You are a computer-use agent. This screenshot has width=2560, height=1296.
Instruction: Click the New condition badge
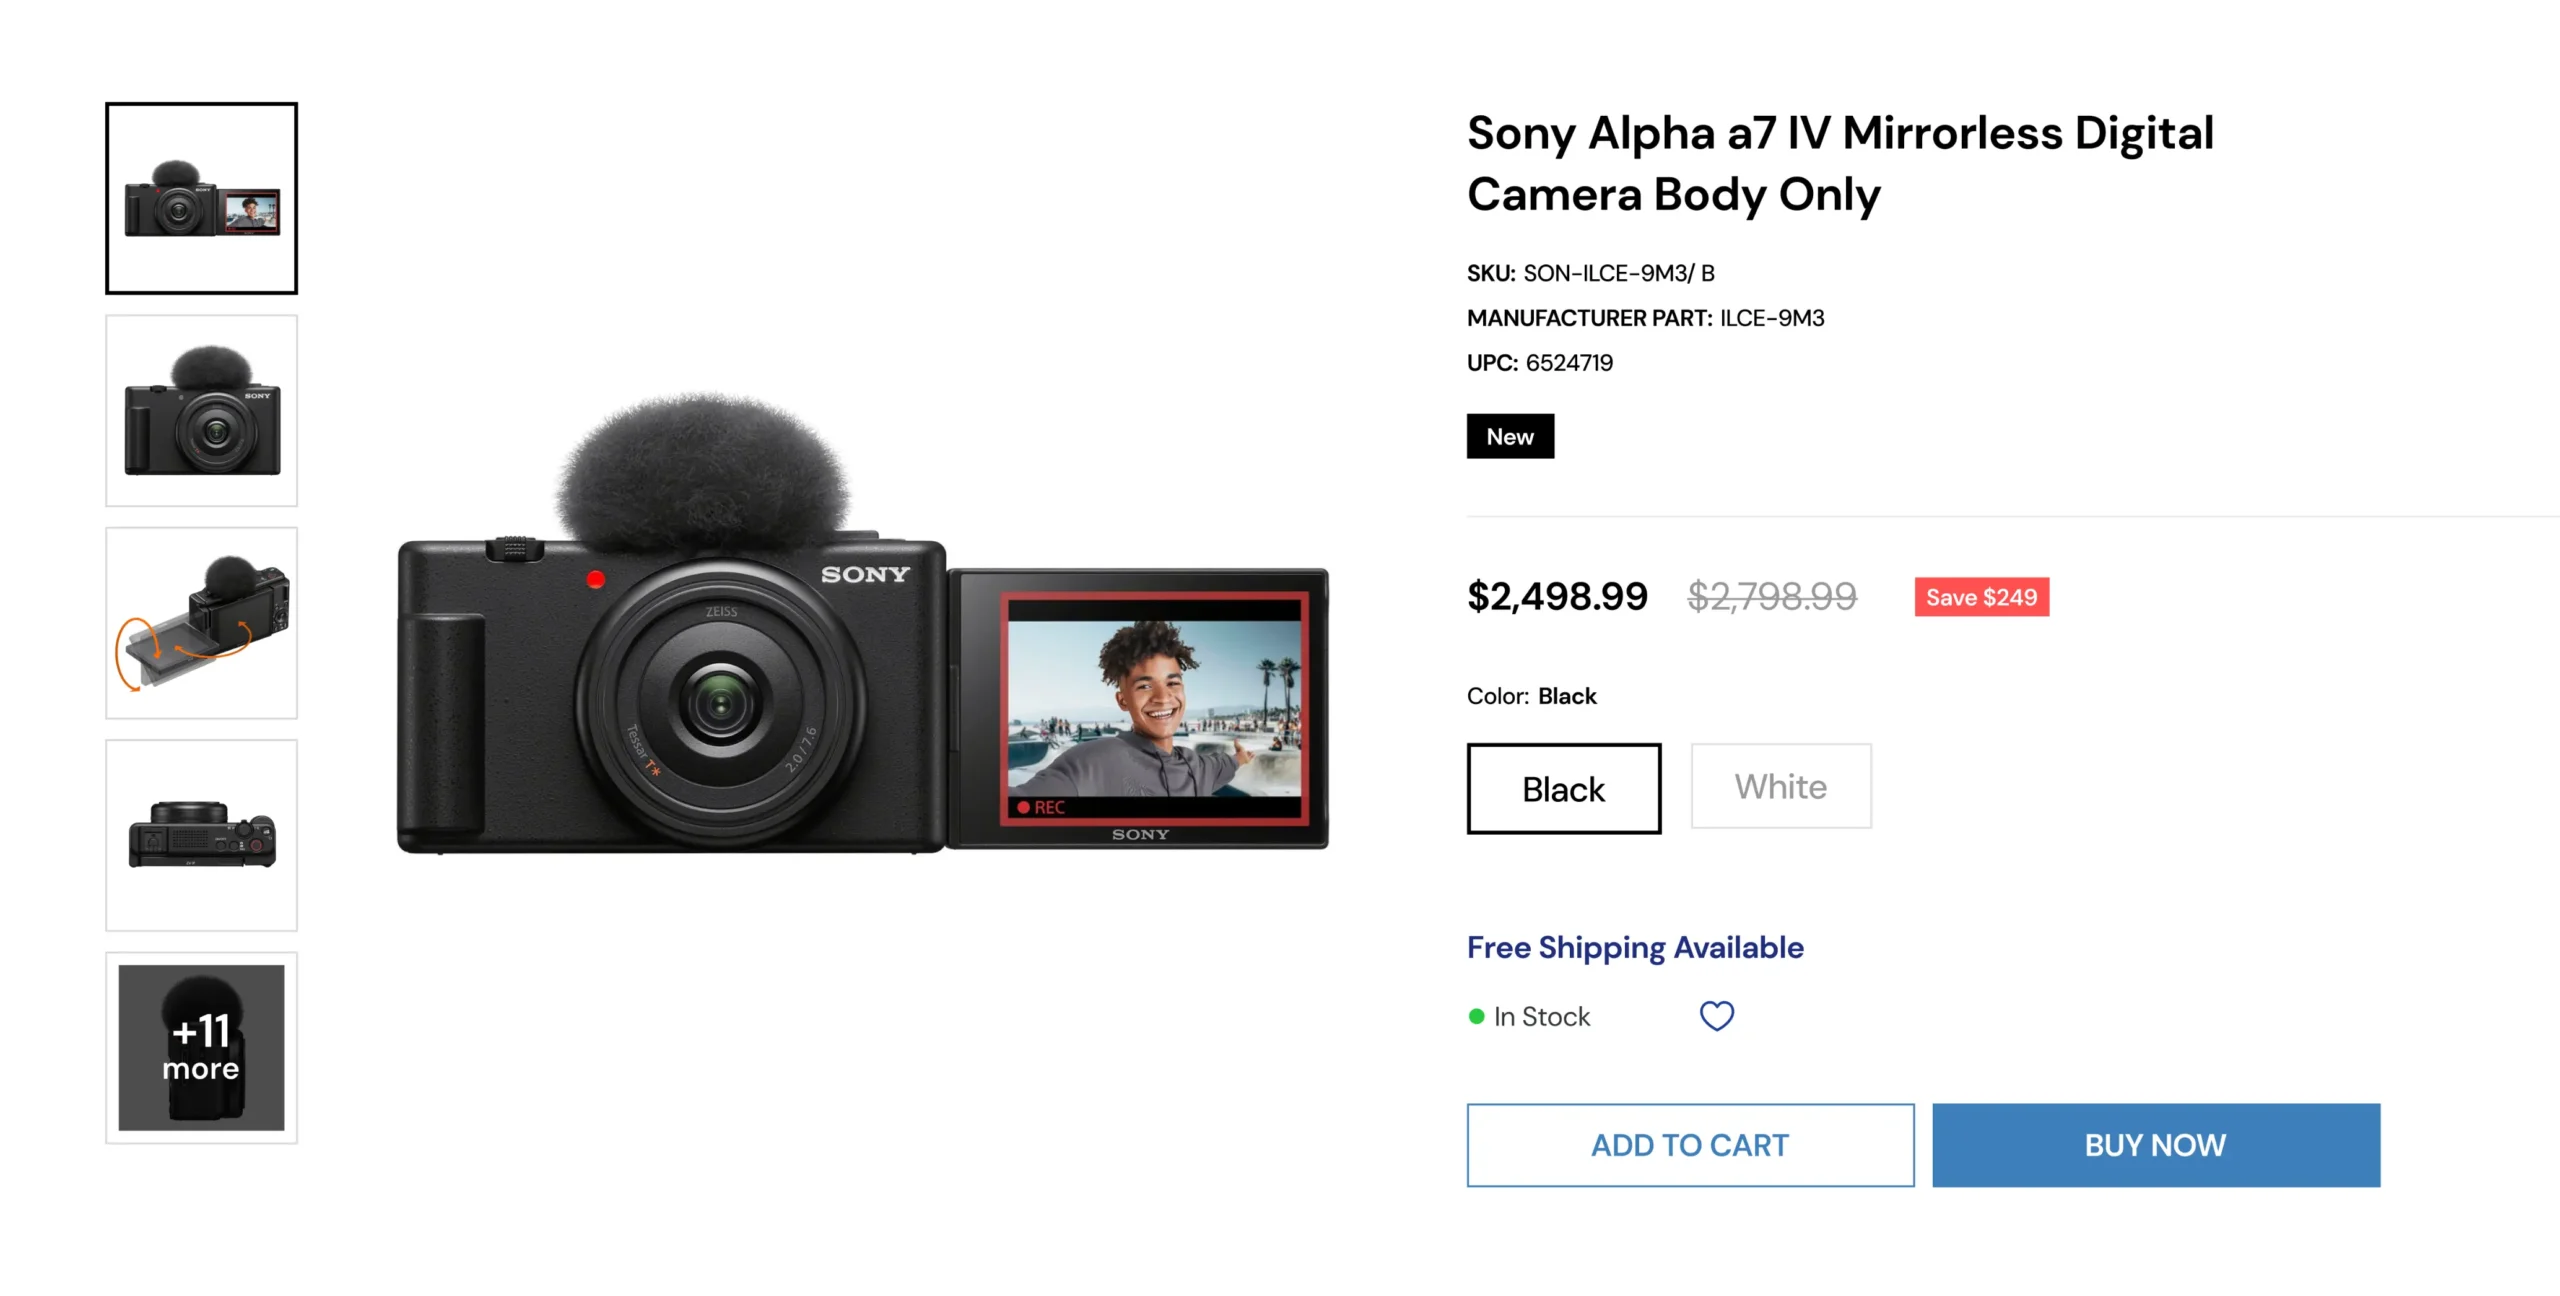(x=1510, y=436)
